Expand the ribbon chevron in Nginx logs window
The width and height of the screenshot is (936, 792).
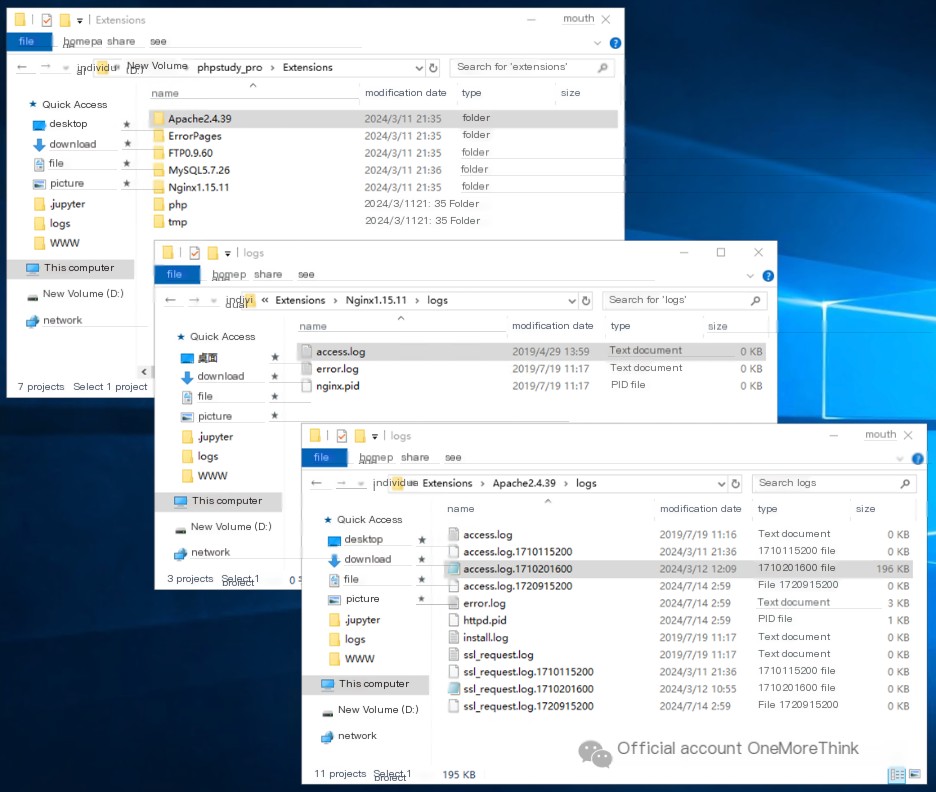(x=750, y=276)
